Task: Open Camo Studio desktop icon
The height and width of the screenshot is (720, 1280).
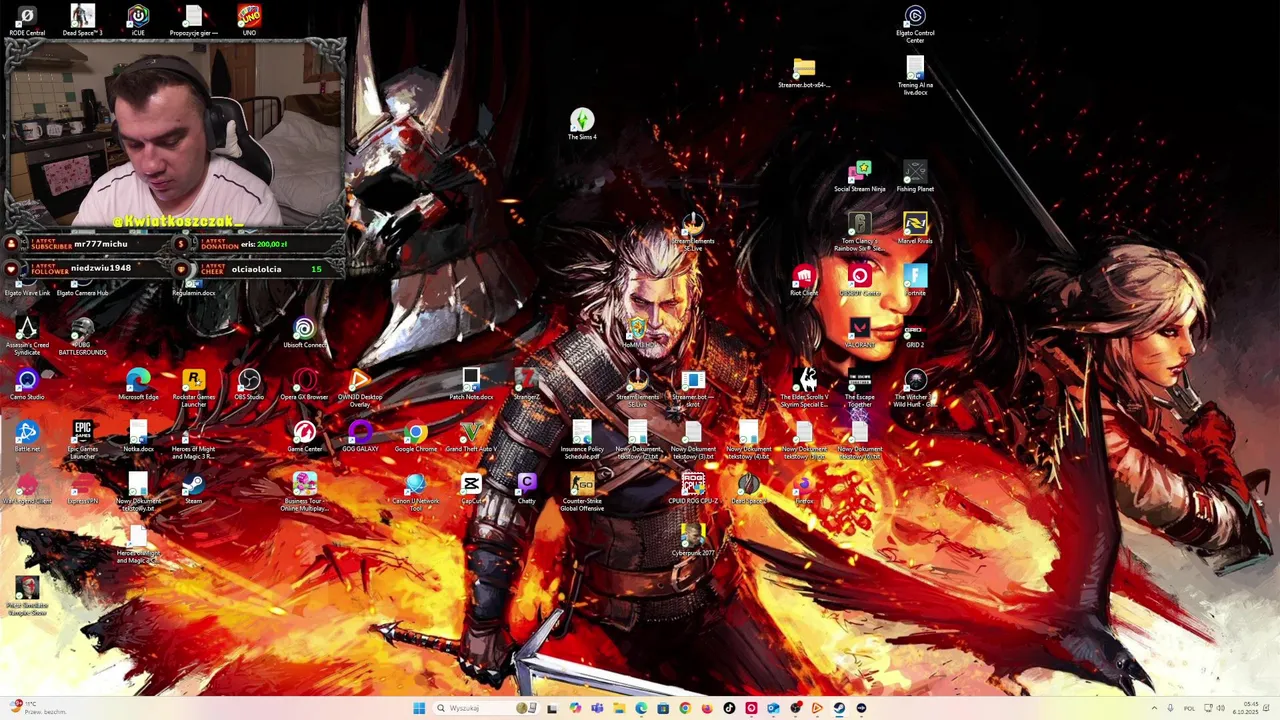Action: tap(27, 385)
